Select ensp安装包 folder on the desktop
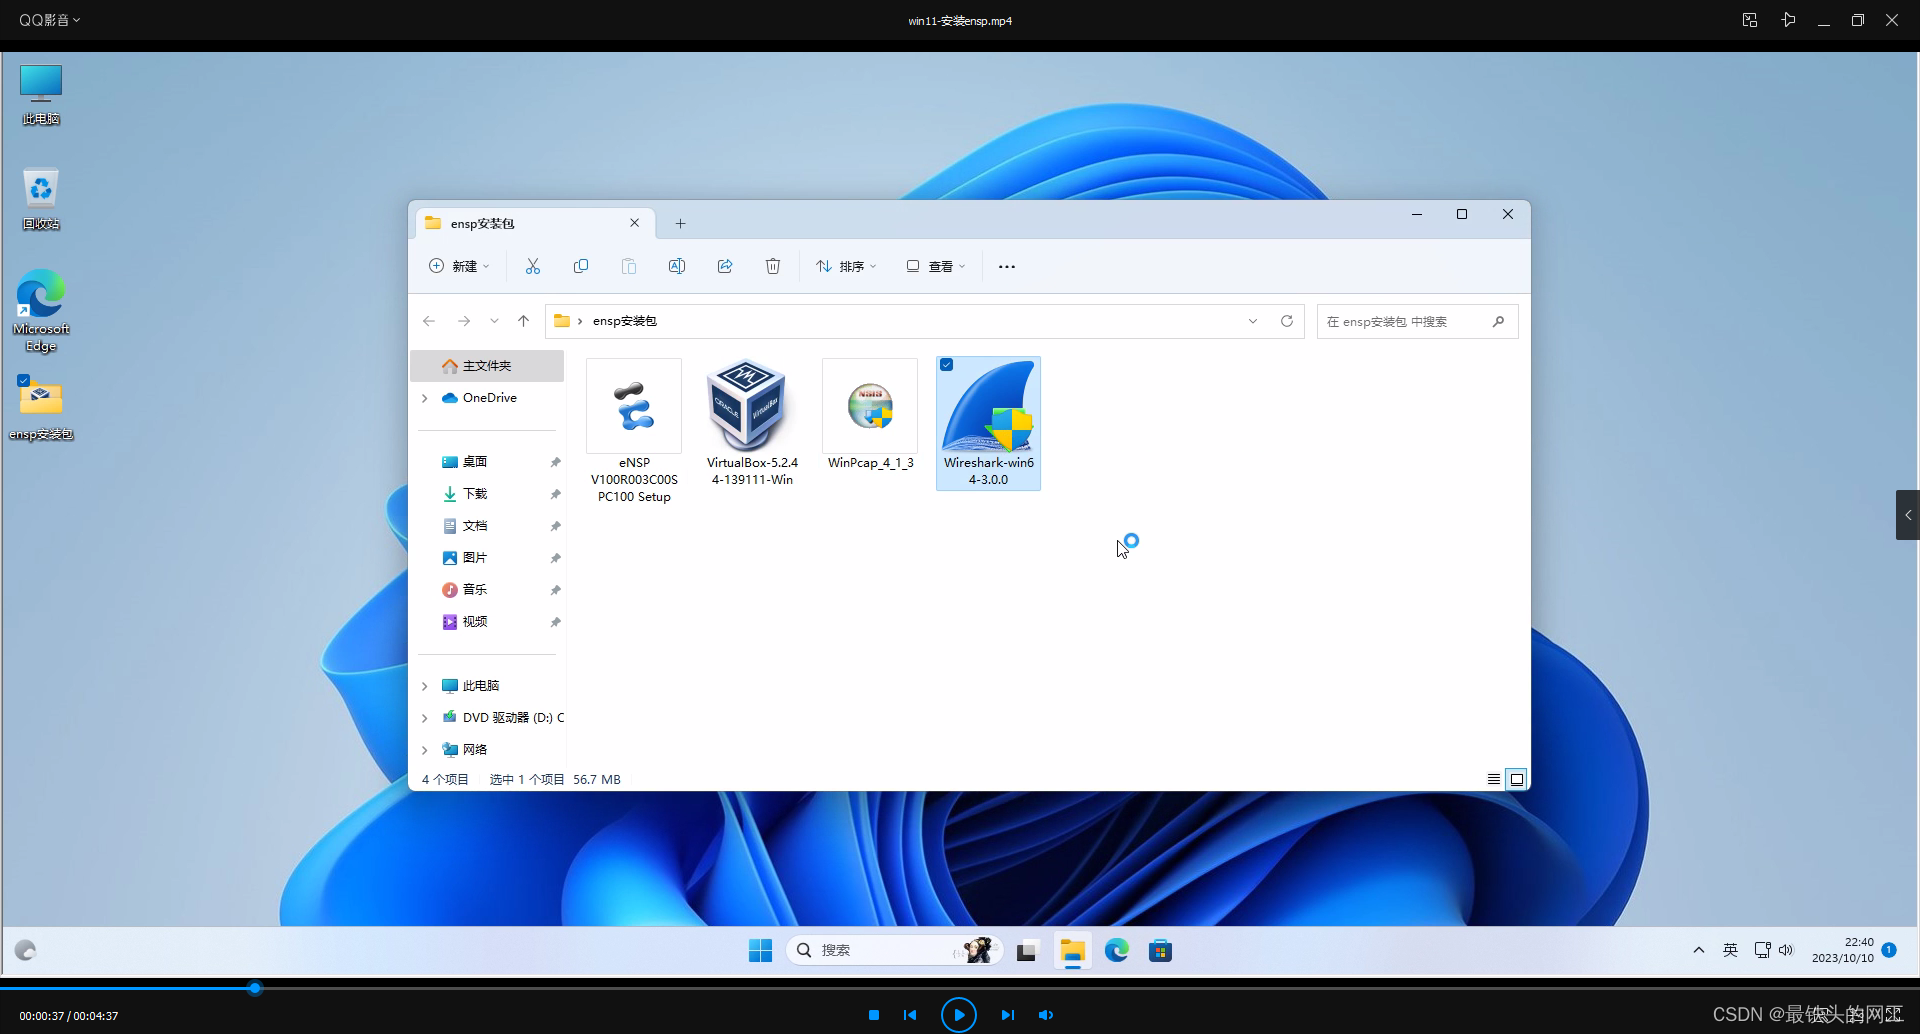Image resolution: width=1920 pixels, height=1034 pixels. pos(41,408)
